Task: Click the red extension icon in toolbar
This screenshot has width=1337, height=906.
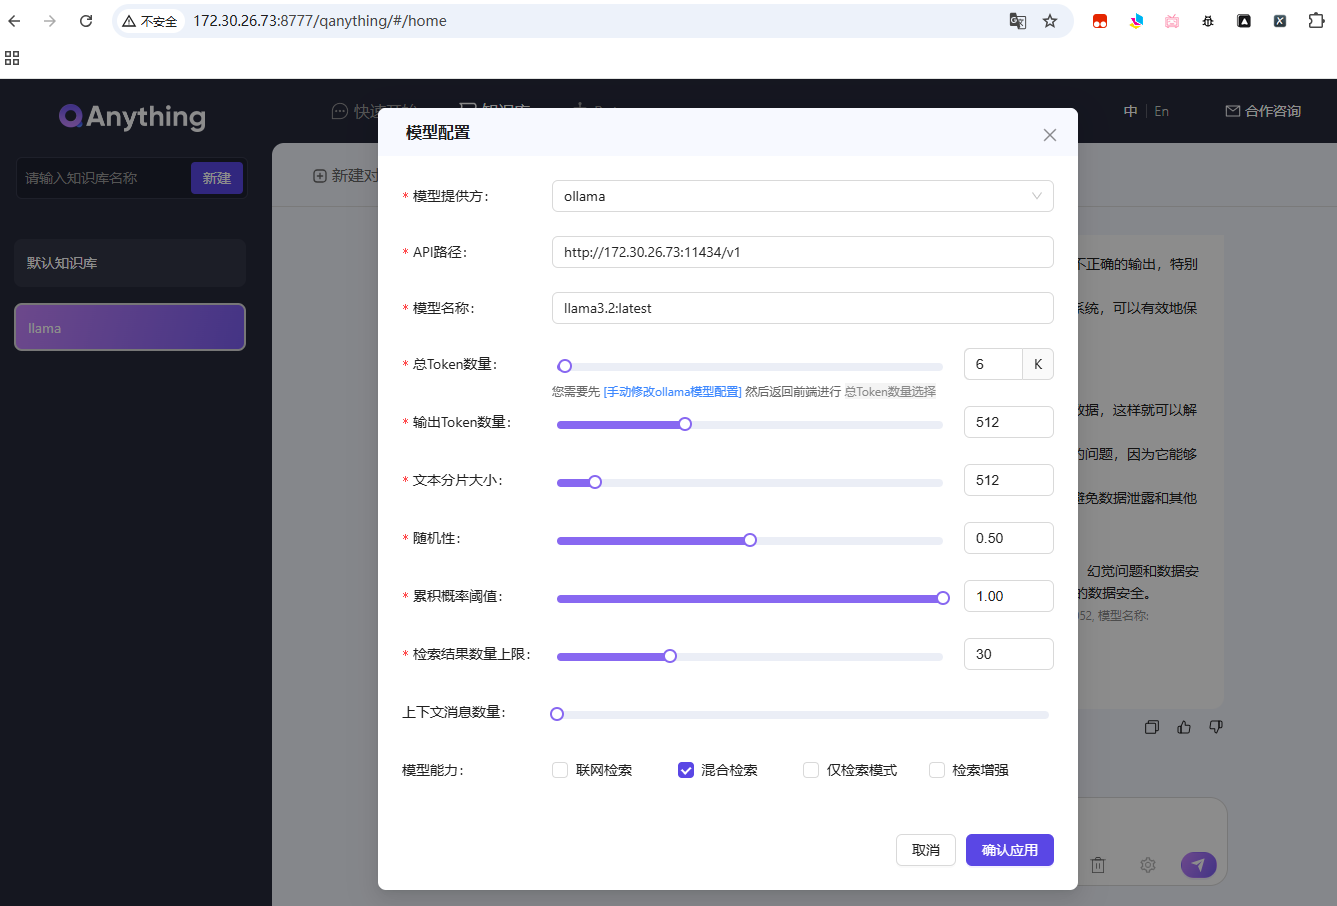Action: [1100, 21]
